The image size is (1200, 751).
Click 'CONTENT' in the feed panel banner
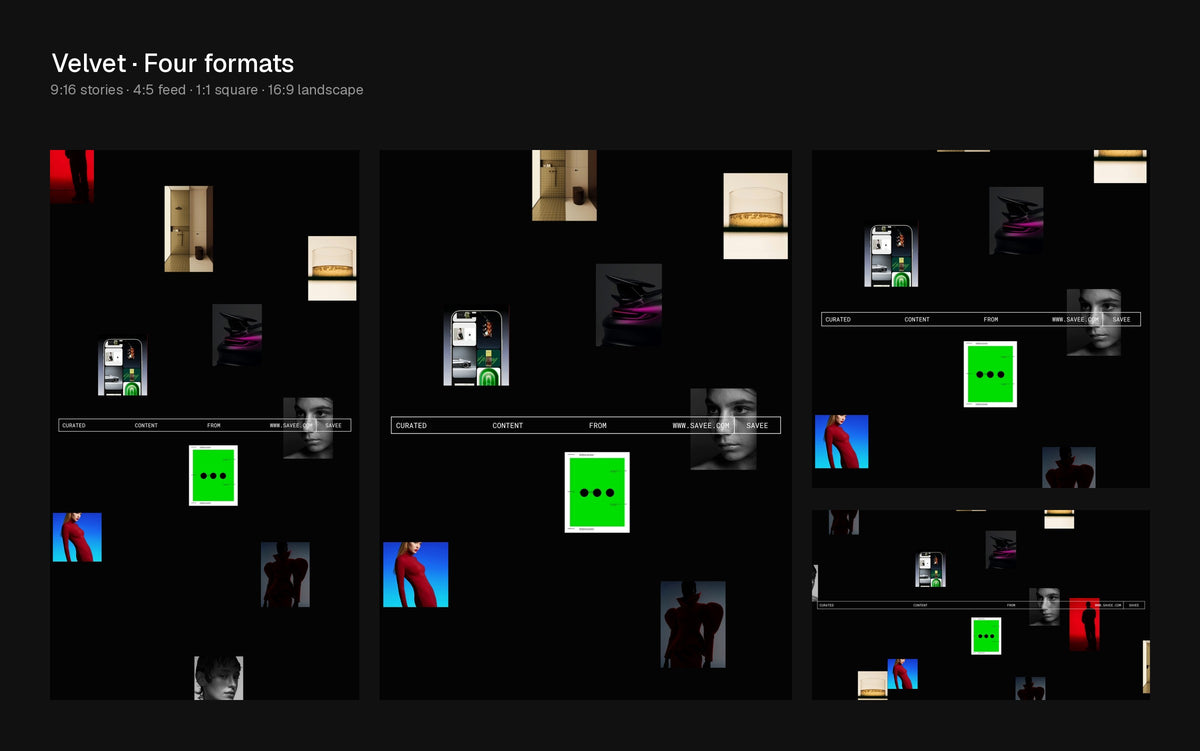(x=508, y=426)
